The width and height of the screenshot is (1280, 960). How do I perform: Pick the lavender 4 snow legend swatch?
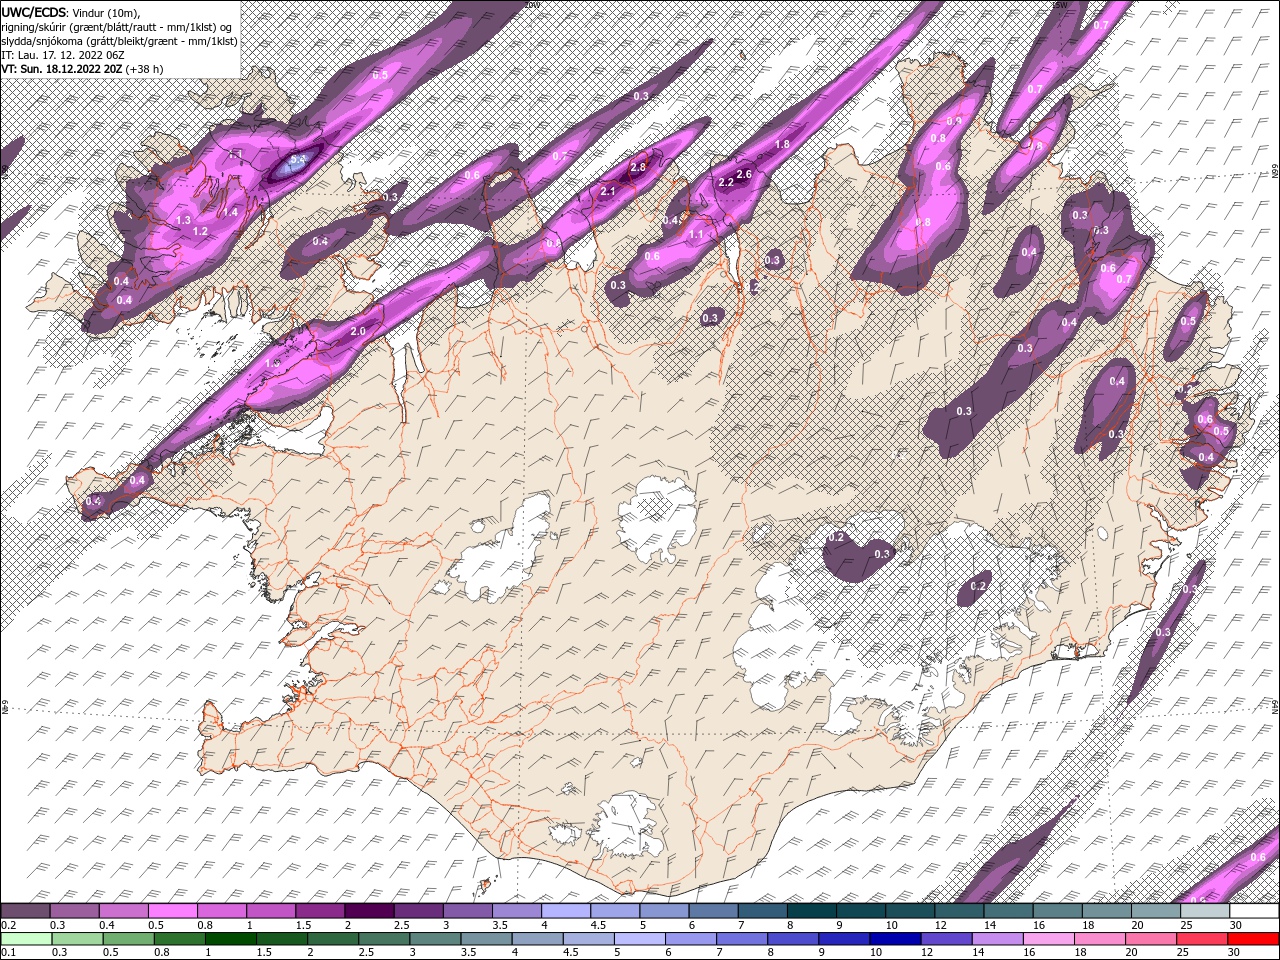click(x=564, y=911)
